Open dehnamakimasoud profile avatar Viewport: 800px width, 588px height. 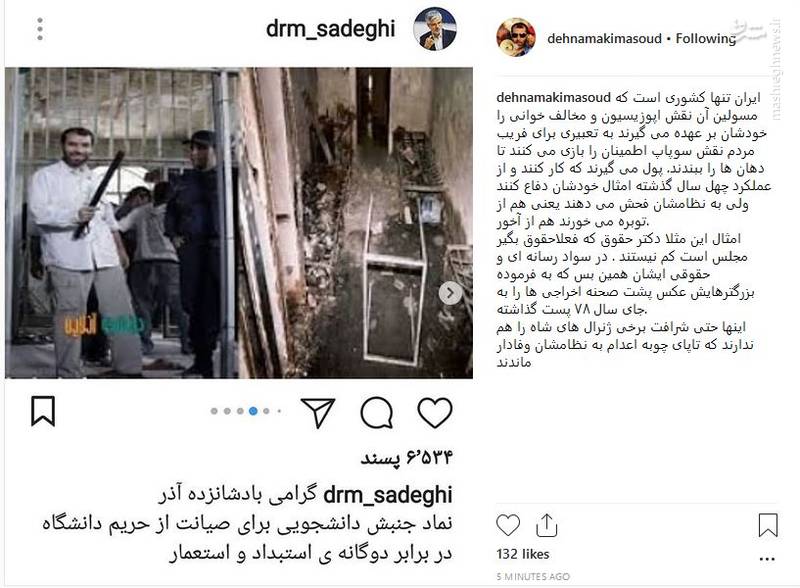(x=516, y=37)
